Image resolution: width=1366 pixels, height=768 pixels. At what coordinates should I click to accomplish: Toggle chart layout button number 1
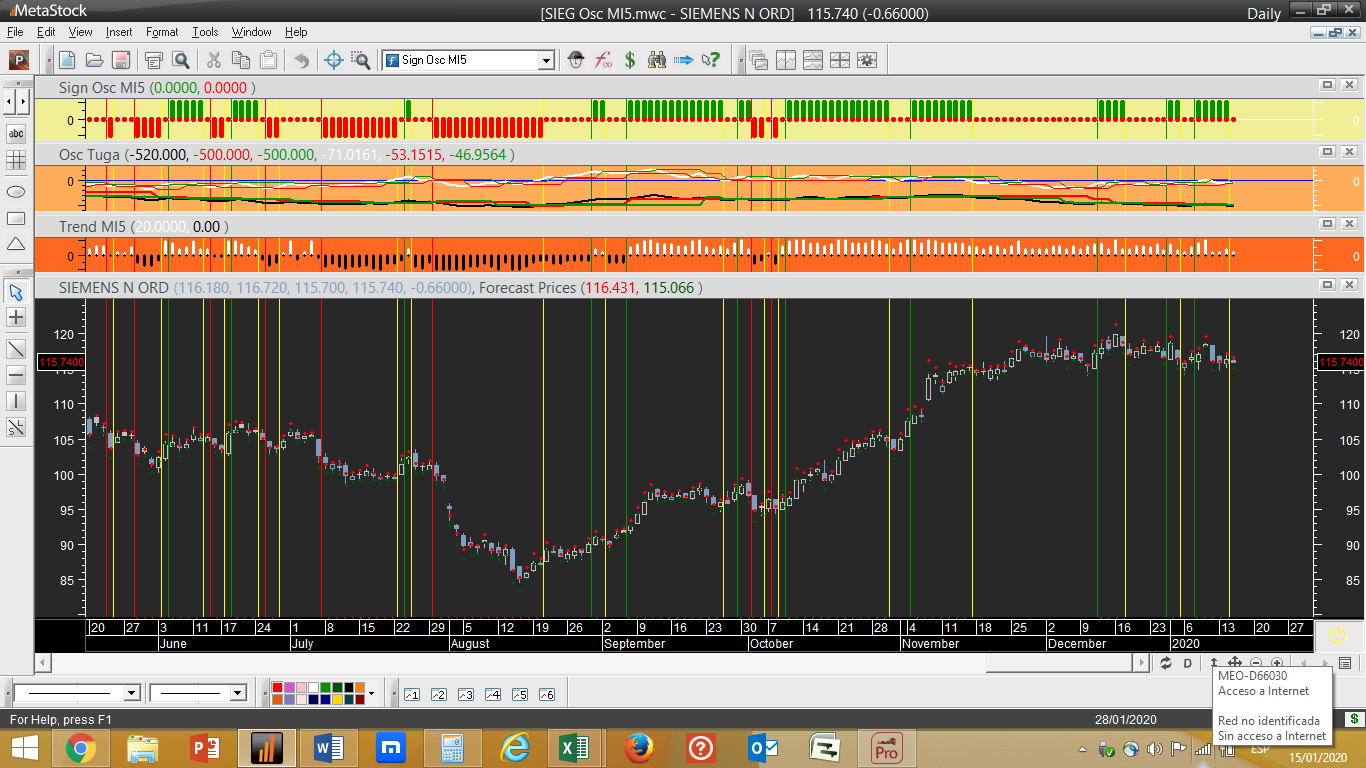coord(411,694)
